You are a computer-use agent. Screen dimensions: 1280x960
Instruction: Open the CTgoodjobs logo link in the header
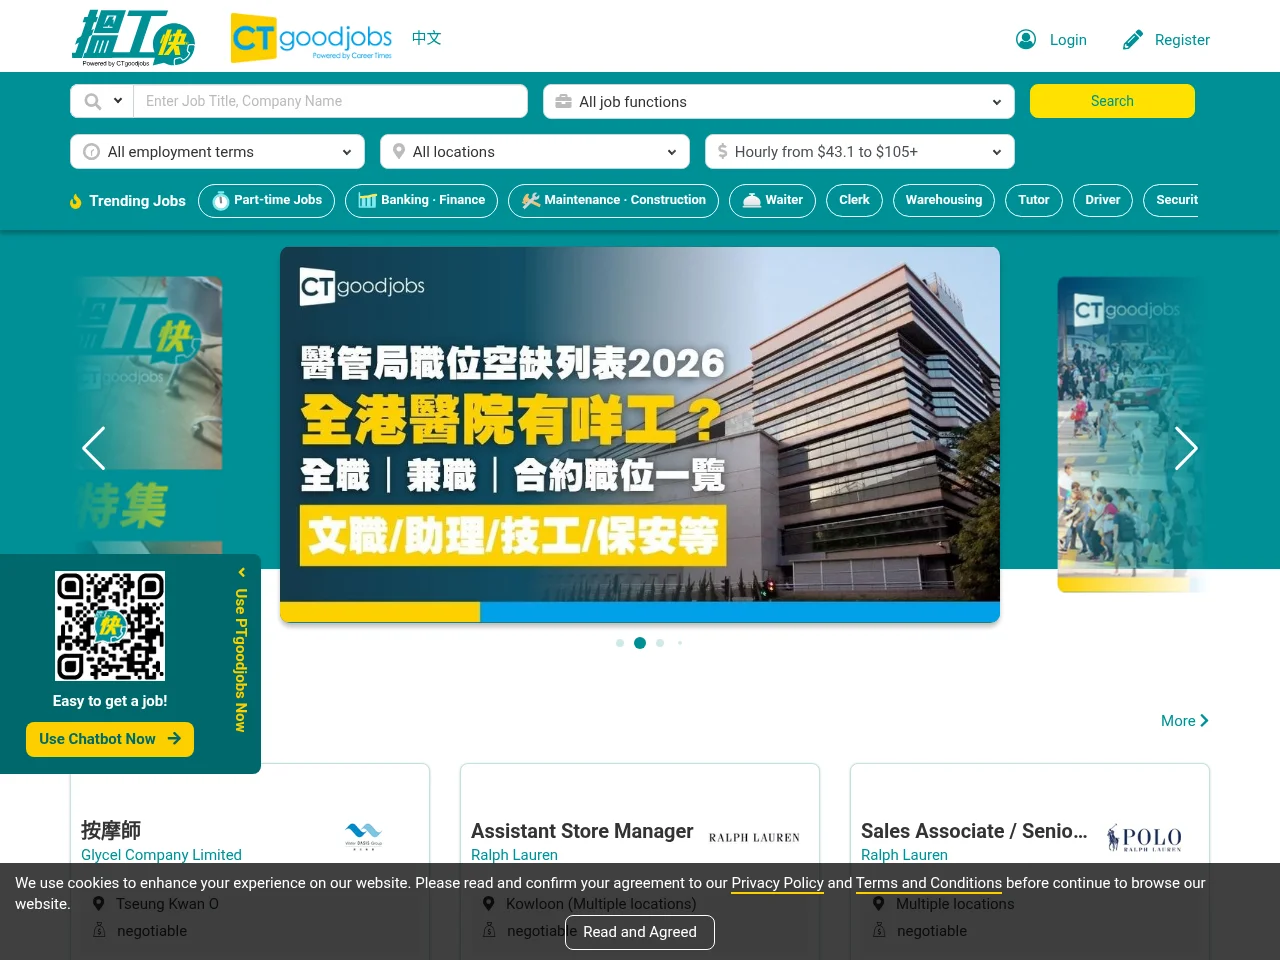tap(311, 38)
